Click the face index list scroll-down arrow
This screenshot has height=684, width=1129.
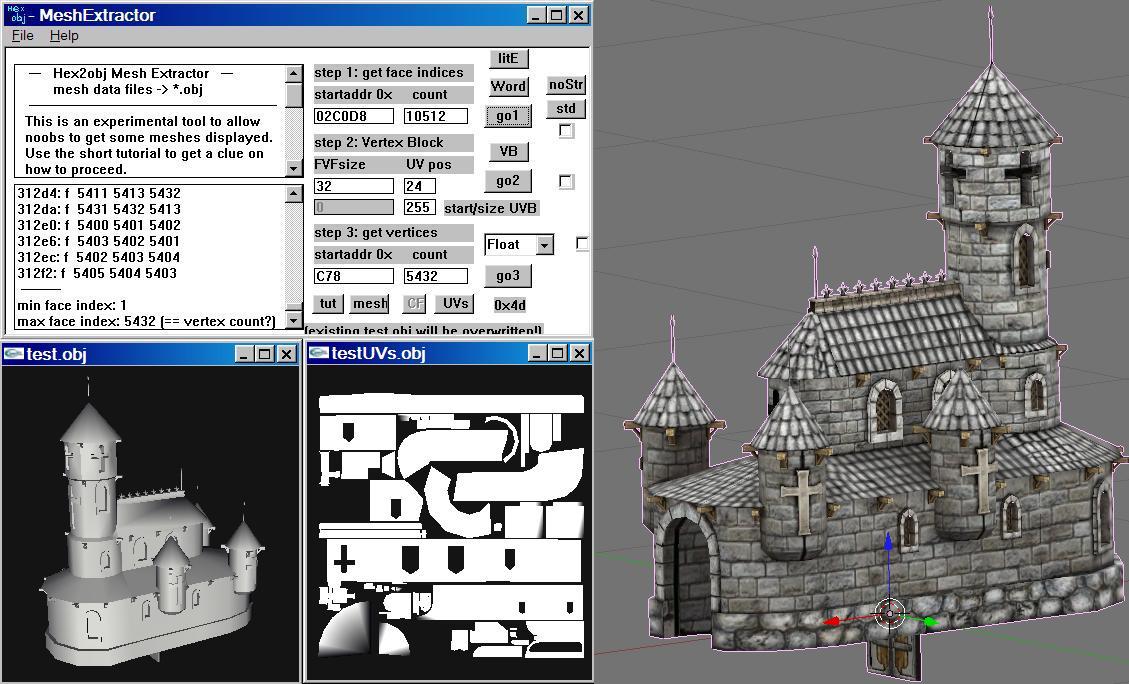pyautogui.click(x=294, y=320)
